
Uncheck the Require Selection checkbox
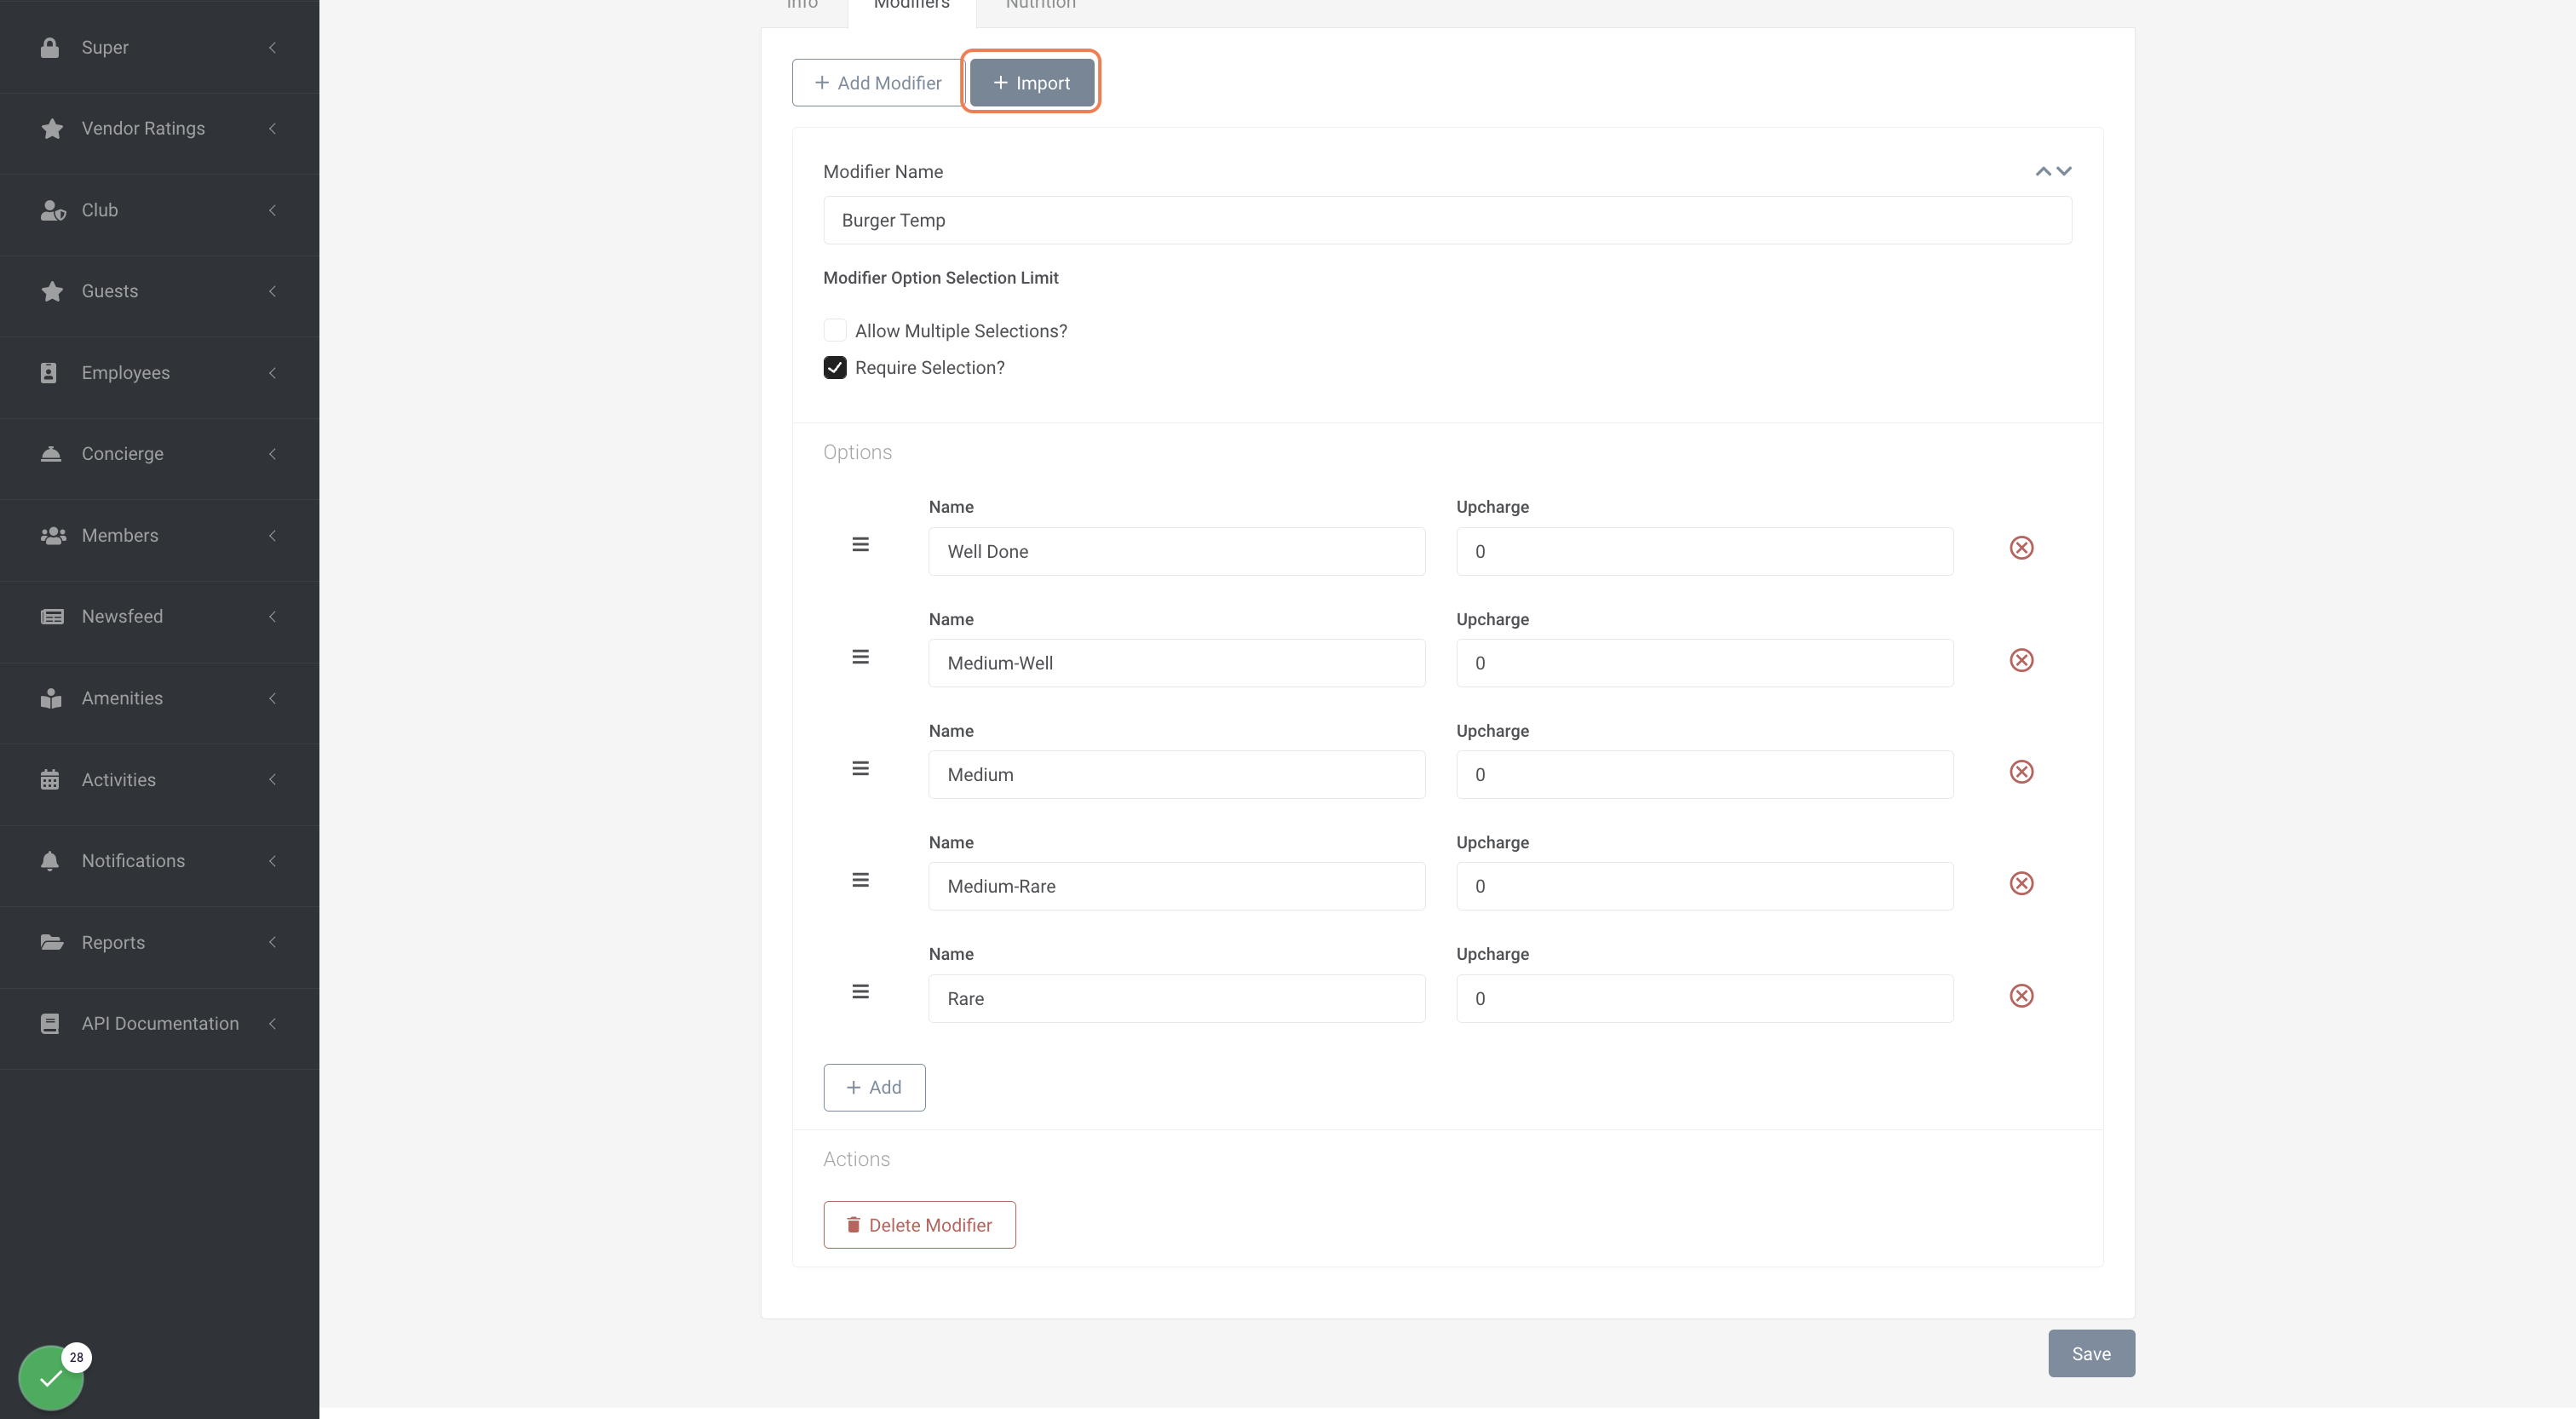click(835, 367)
